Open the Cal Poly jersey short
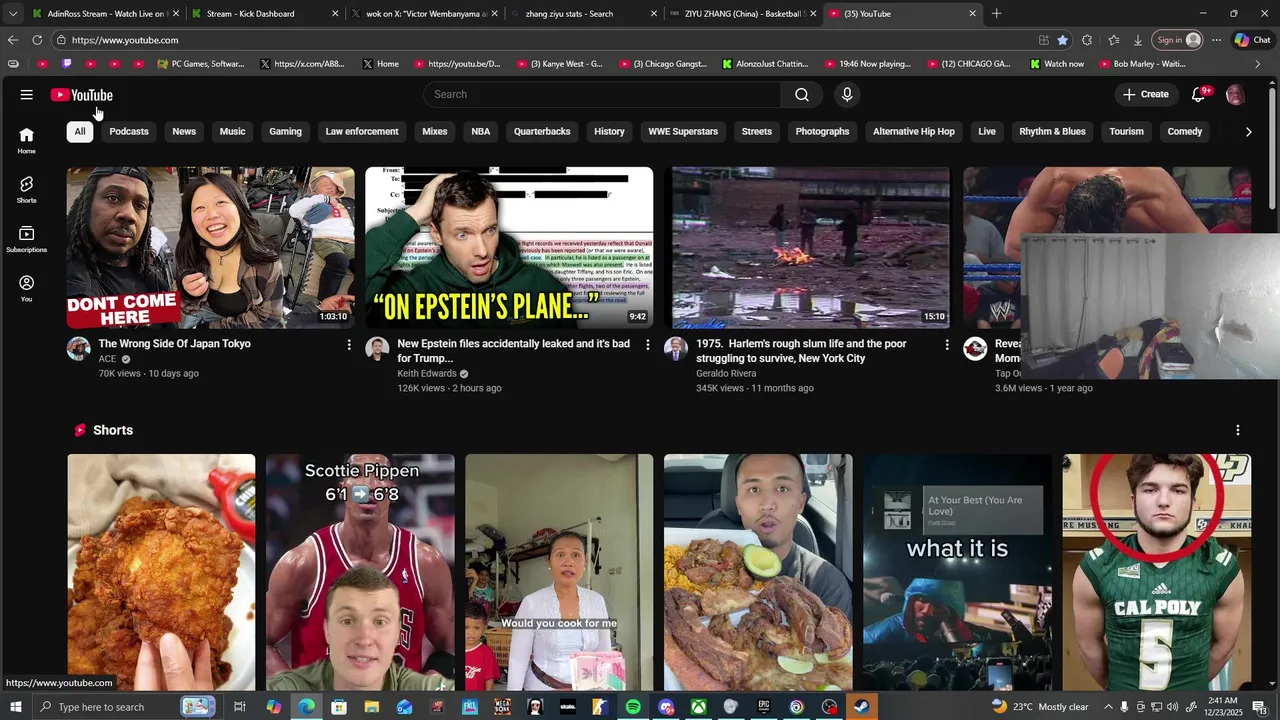 1157,572
